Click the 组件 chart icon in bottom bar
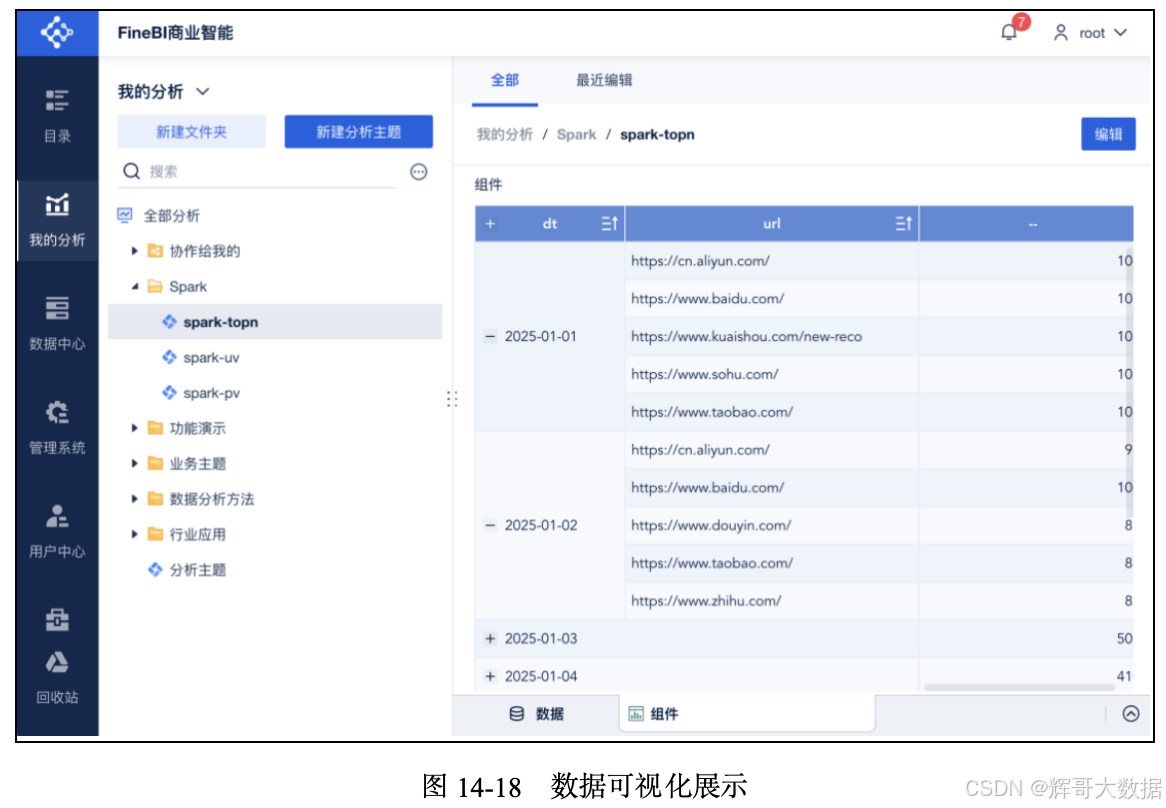Image resolution: width=1166 pixels, height=808 pixels. [x=636, y=714]
